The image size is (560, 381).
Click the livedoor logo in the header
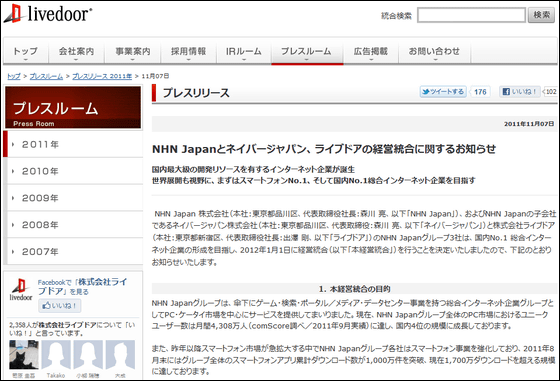tap(48, 14)
